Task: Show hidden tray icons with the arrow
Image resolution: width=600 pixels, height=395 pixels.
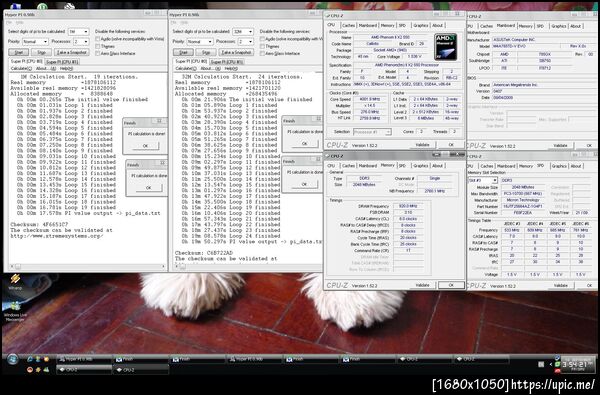Action: pyautogui.click(x=551, y=364)
